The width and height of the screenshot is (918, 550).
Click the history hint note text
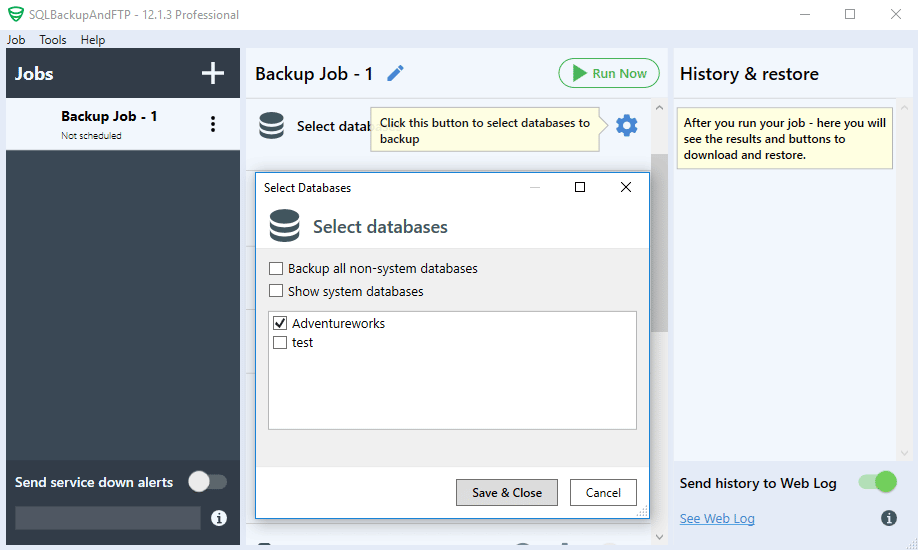click(x=785, y=138)
